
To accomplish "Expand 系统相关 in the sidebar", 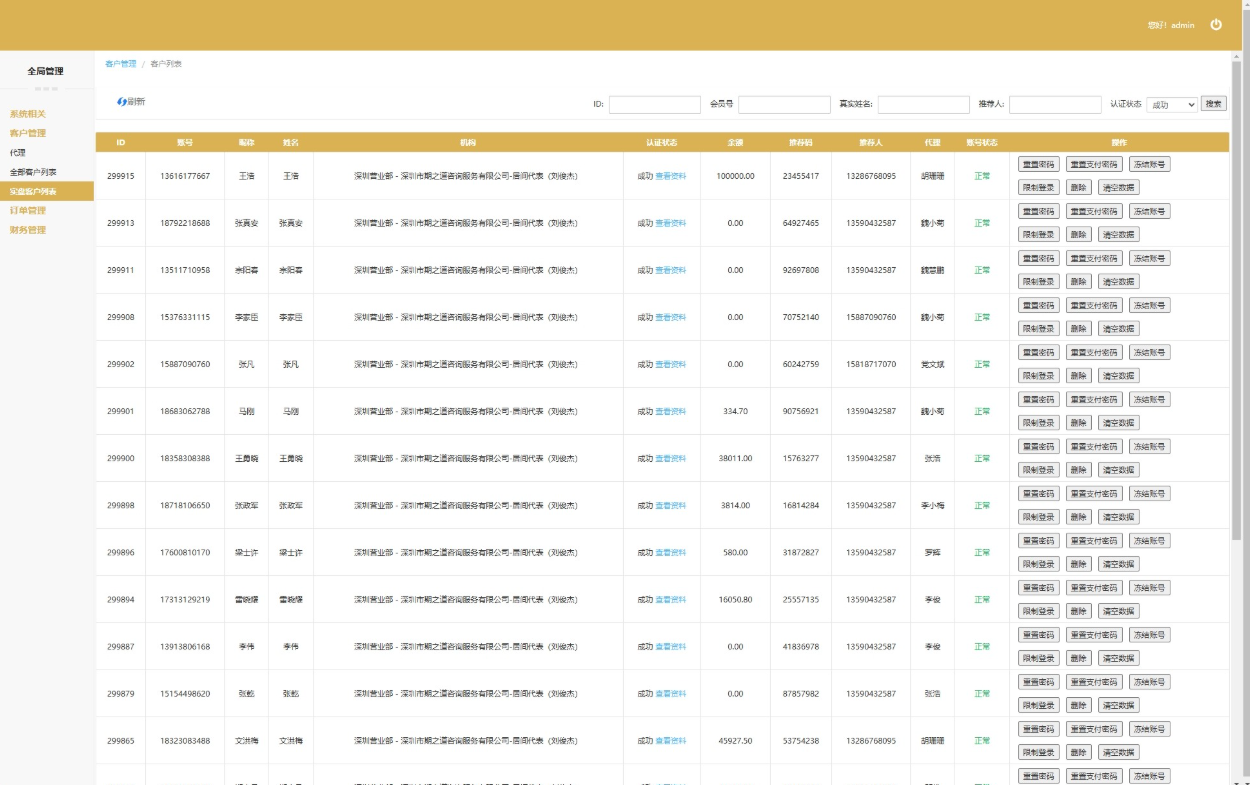I will [28, 114].
